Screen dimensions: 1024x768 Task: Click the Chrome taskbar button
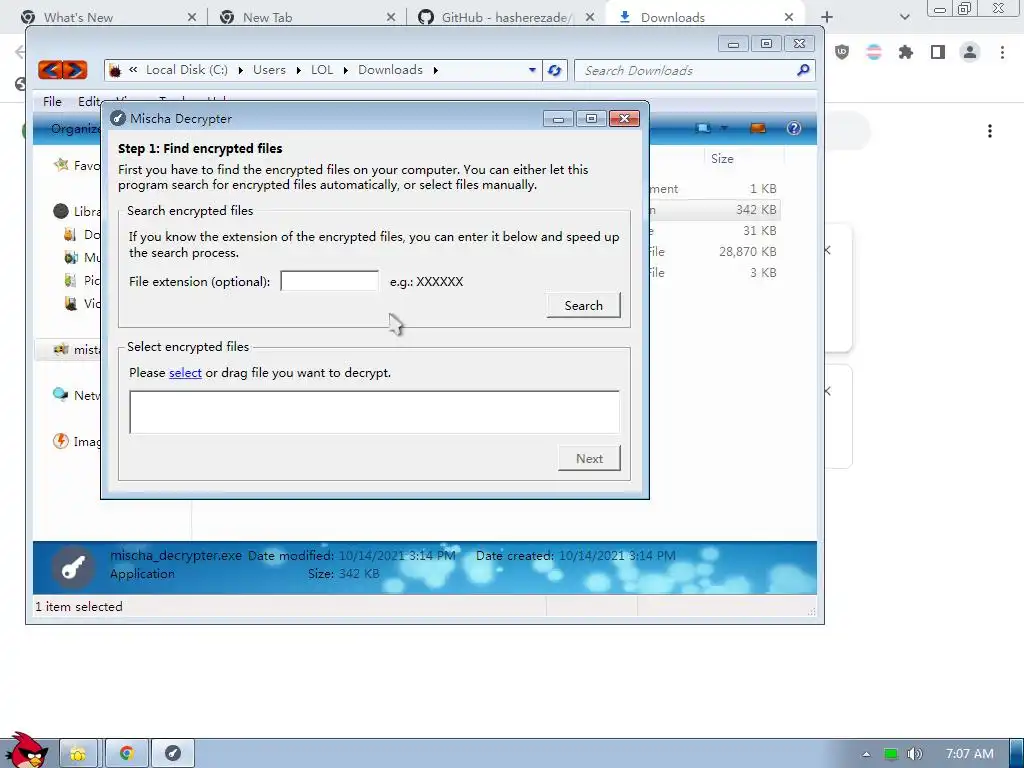pyautogui.click(x=126, y=754)
